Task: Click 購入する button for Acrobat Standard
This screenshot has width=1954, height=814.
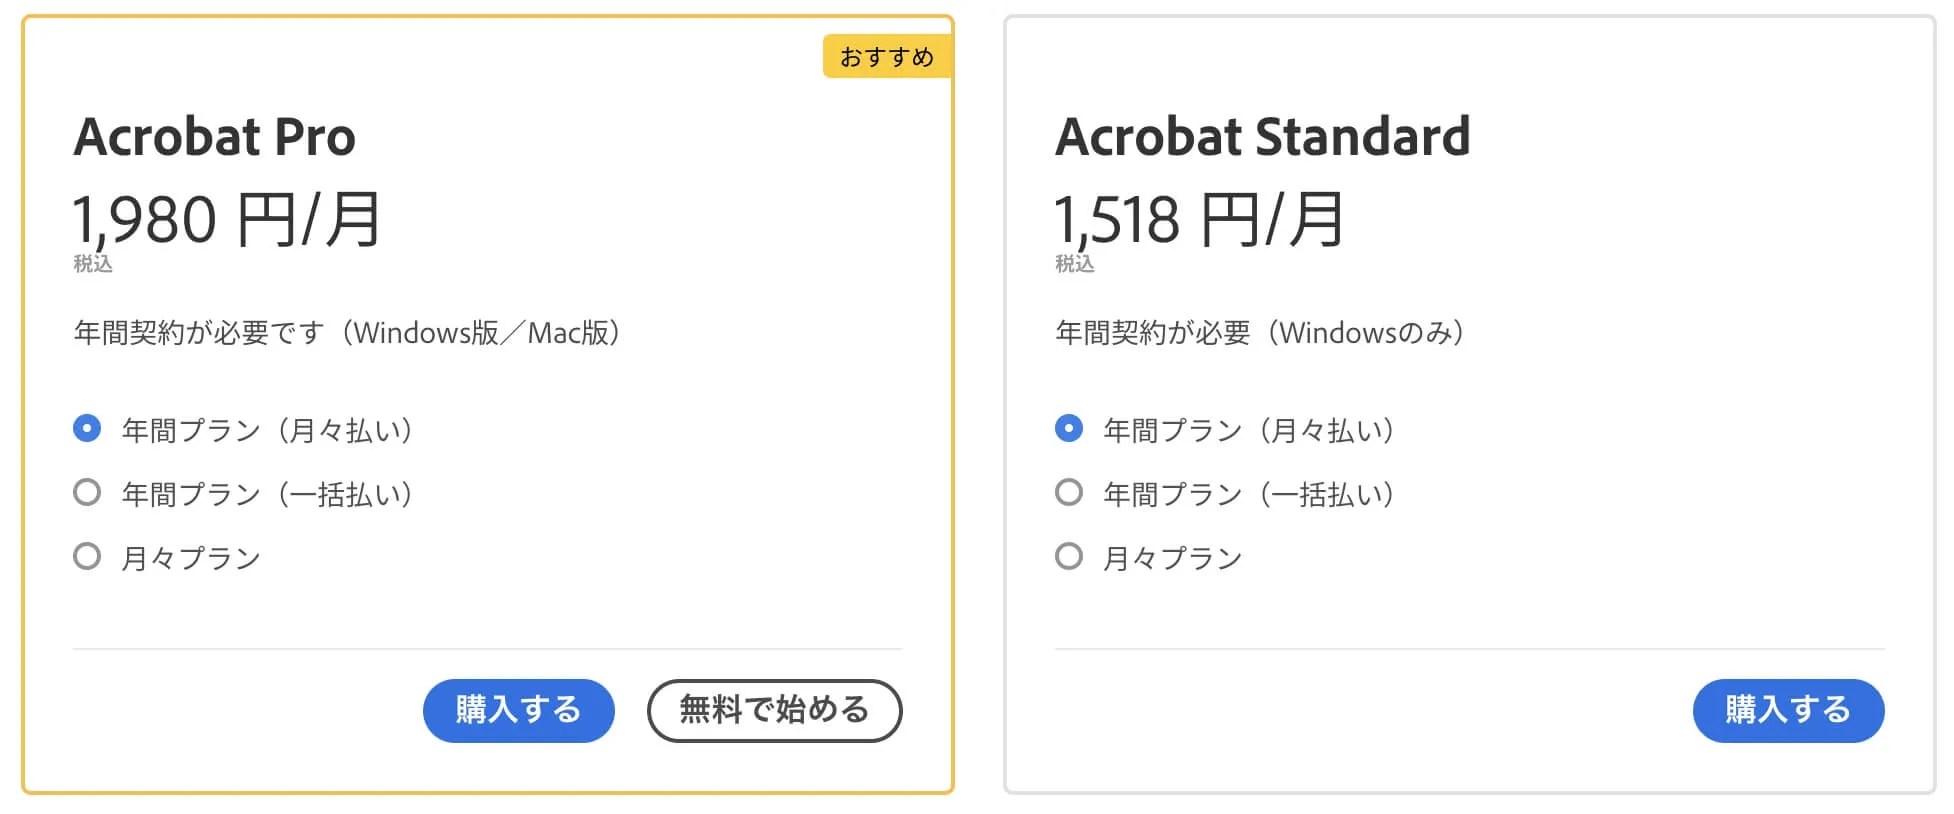Action: (x=1787, y=710)
